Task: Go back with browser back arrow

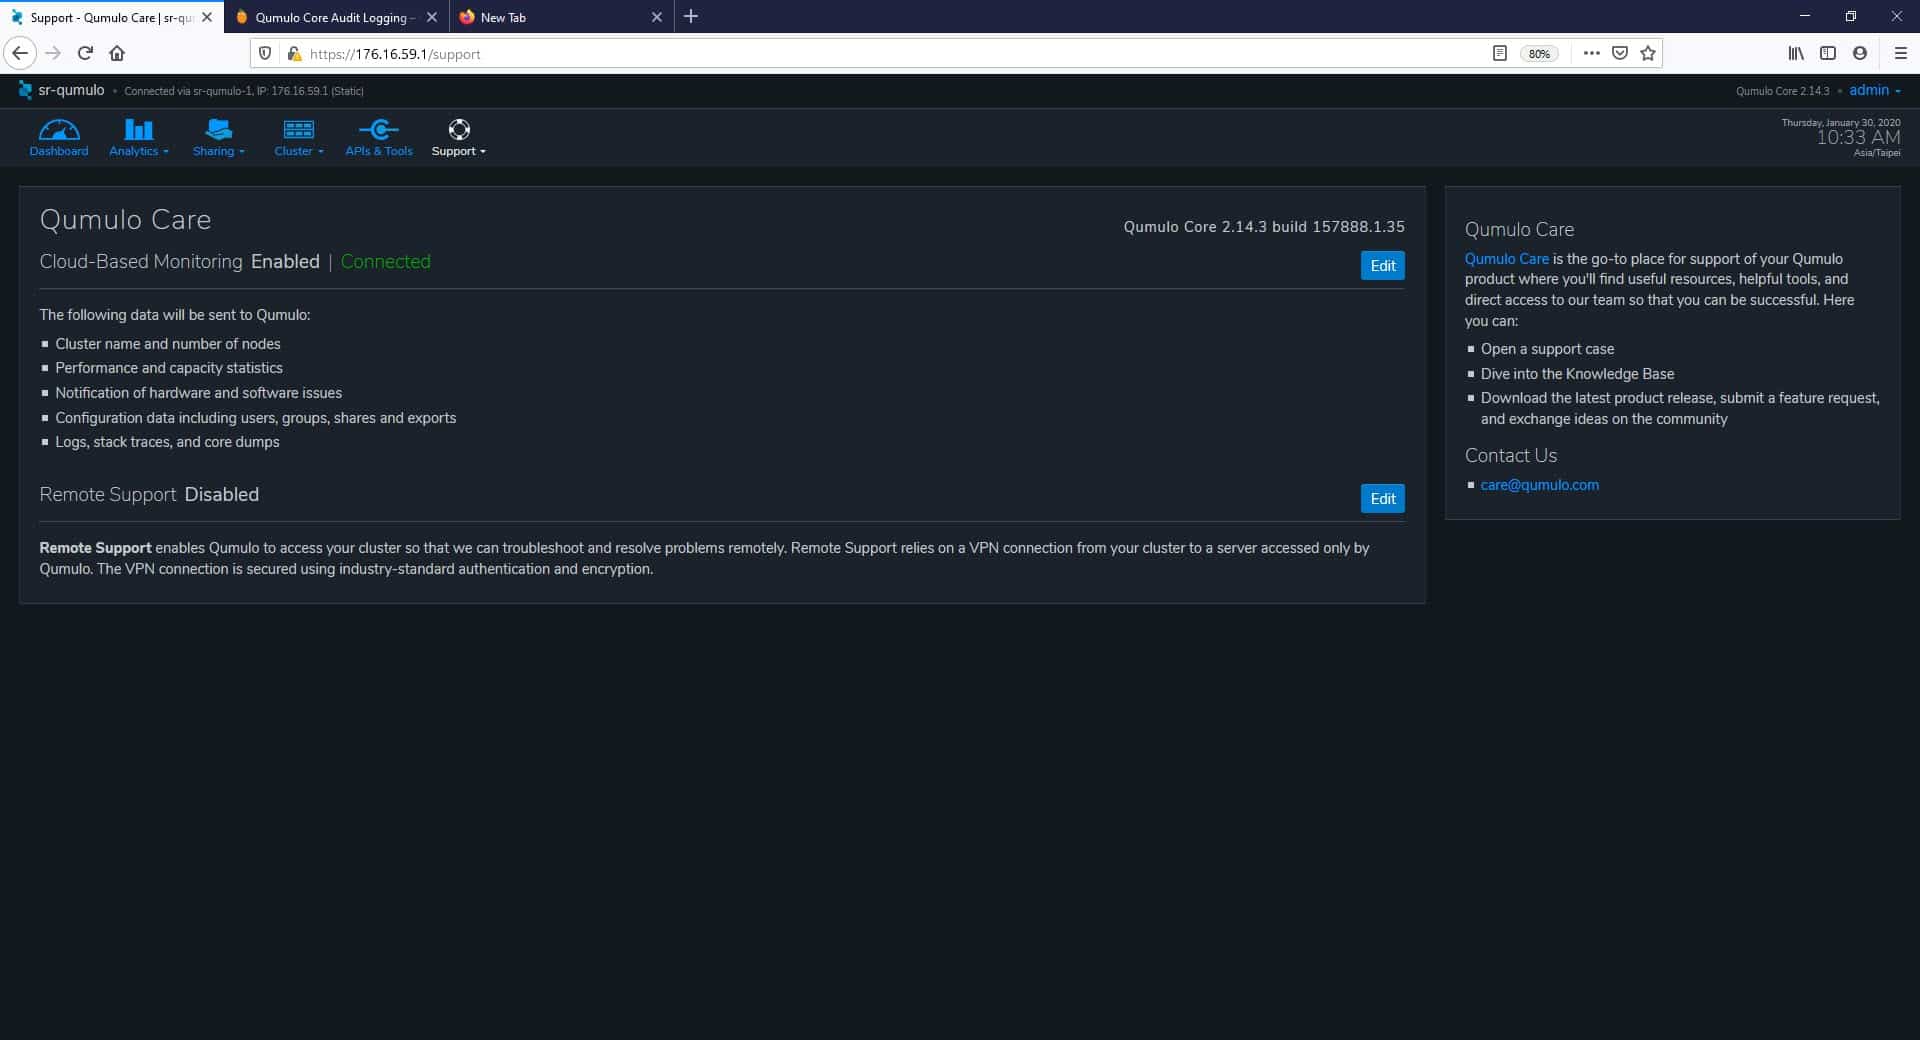Action: coord(20,53)
